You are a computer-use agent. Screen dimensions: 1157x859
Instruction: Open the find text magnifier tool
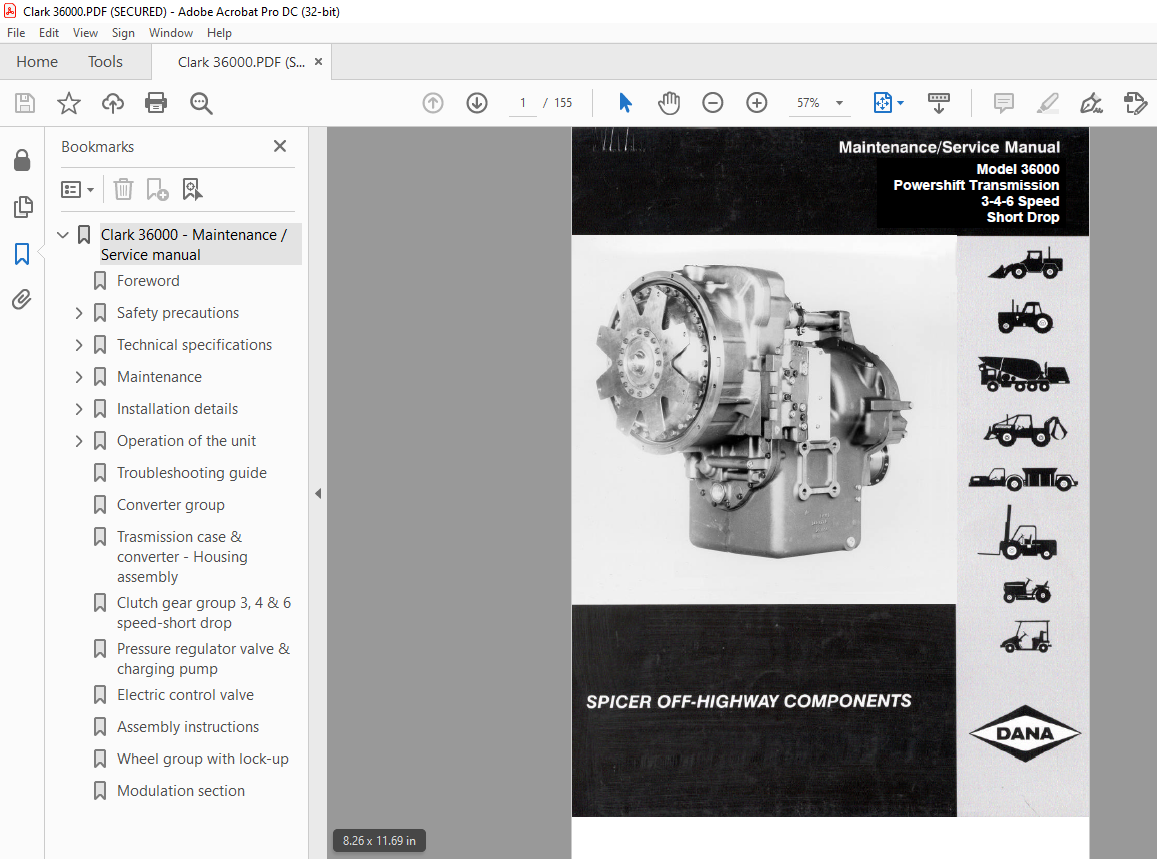pos(201,103)
